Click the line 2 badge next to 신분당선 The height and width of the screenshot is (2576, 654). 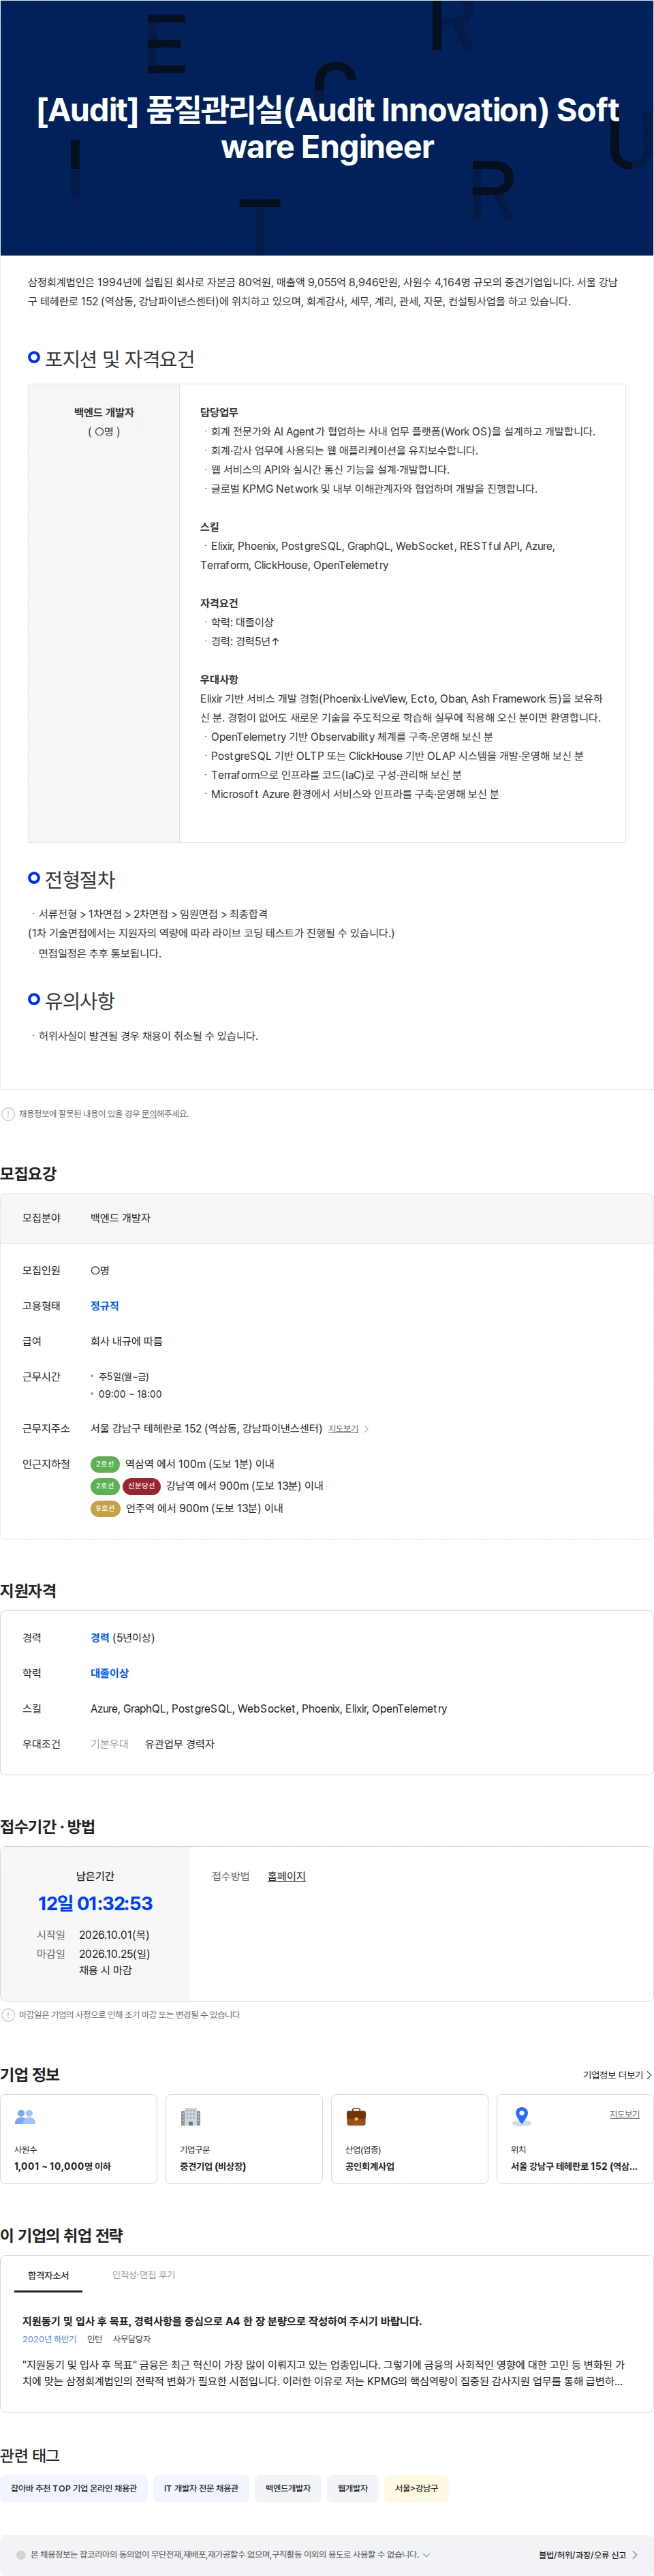tap(105, 1486)
